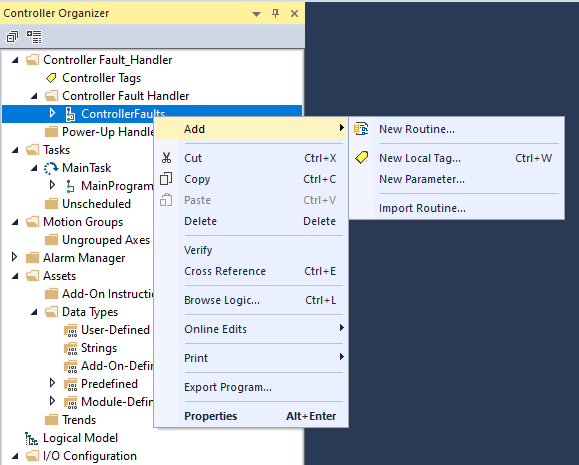The height and width of the screenshot is (465, 579).
Task: Click the Copy icon in context menu
Action: coord(166,179)
